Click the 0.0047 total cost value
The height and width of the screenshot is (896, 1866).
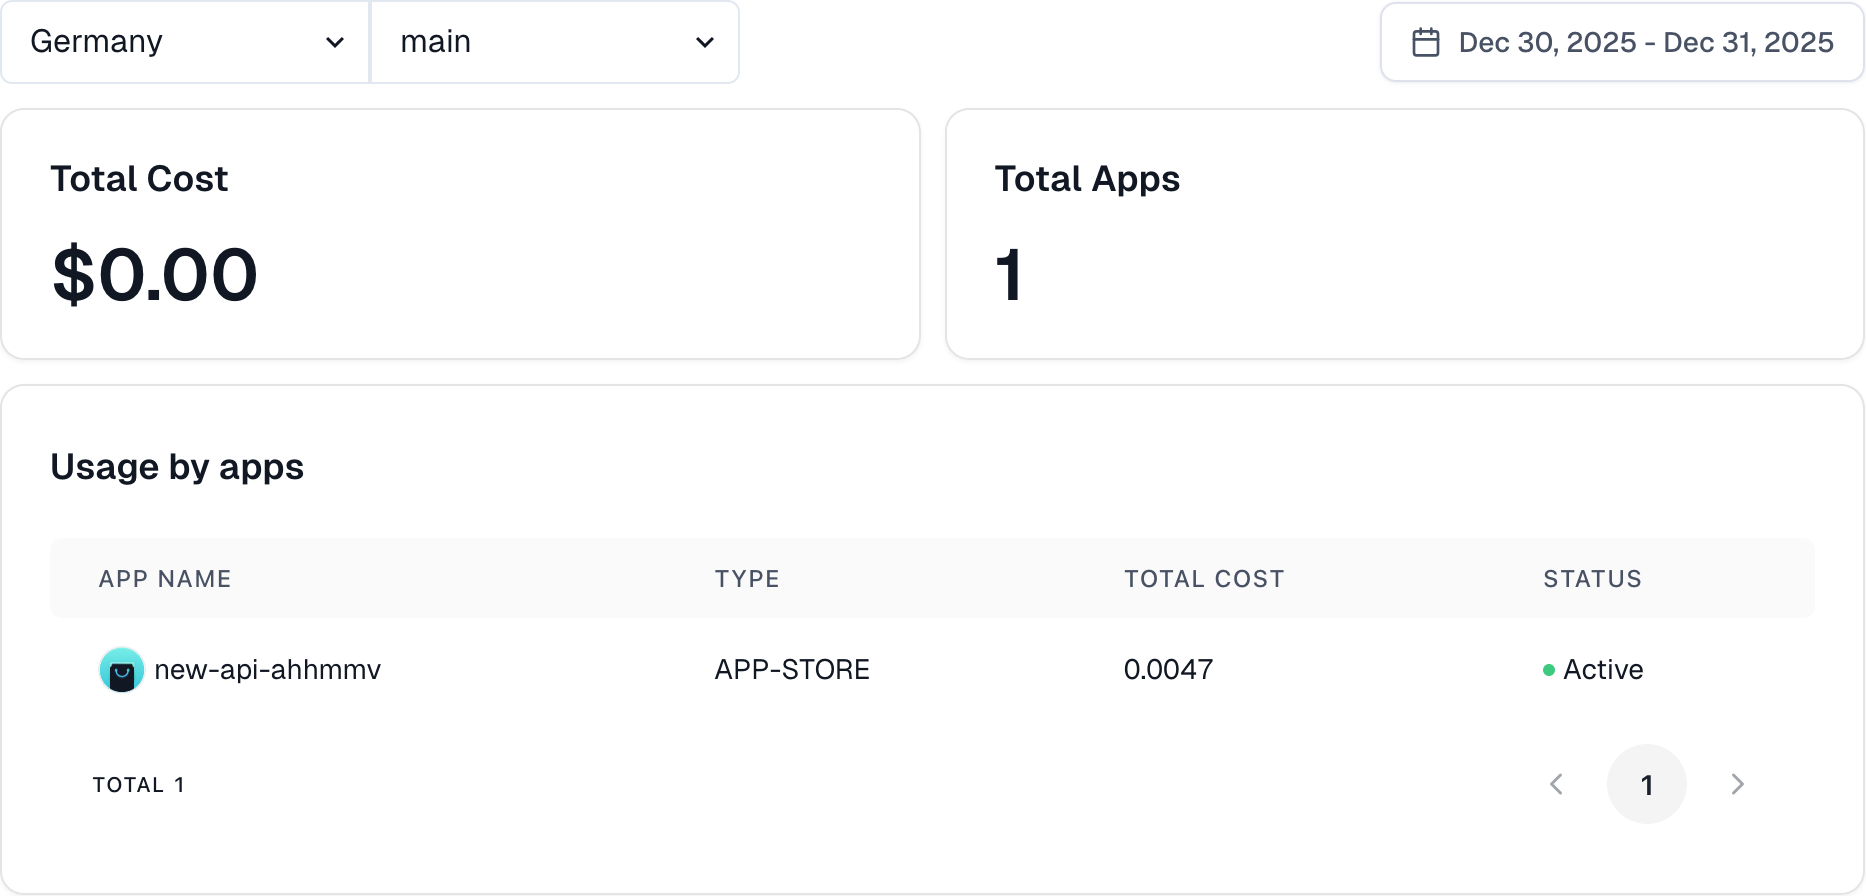point(1168,670)
